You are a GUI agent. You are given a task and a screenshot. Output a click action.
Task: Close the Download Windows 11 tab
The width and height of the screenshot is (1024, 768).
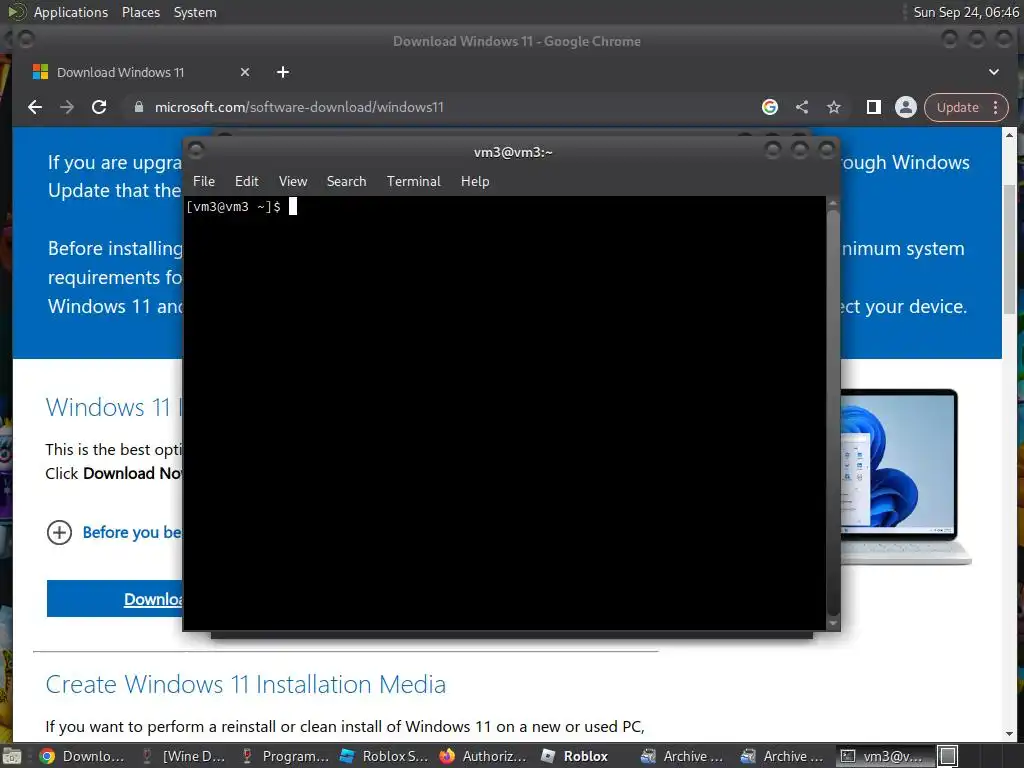[x=245, y=72]
